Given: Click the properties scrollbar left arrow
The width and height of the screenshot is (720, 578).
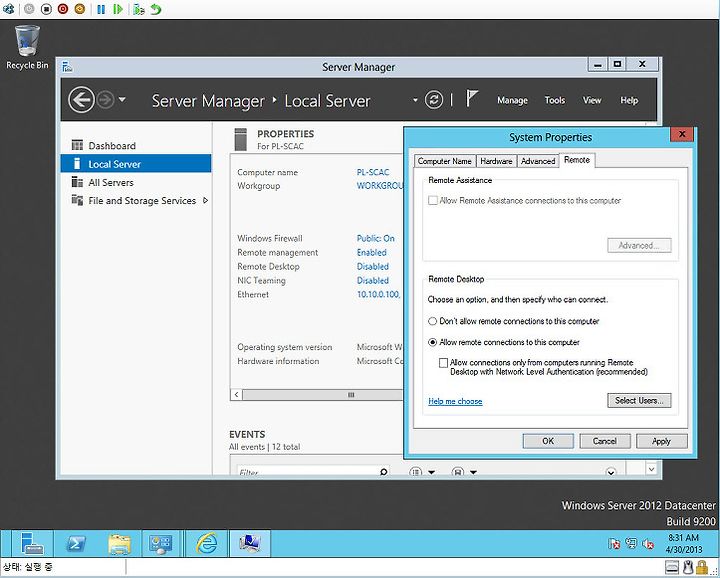Looking at the screenshot, I should 236,395.
